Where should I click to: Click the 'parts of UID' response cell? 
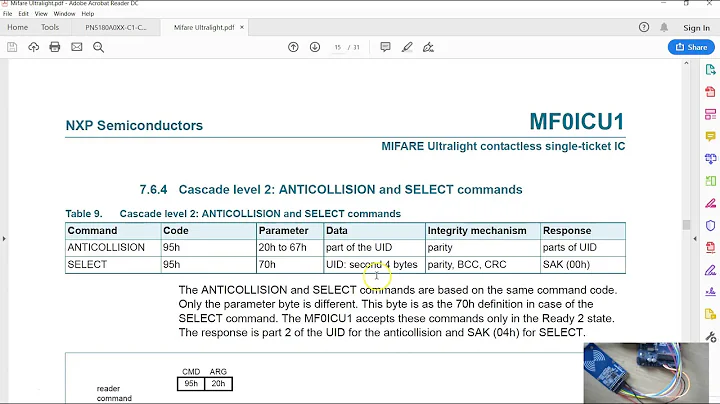pyautogui.click(x=583, y=247)
